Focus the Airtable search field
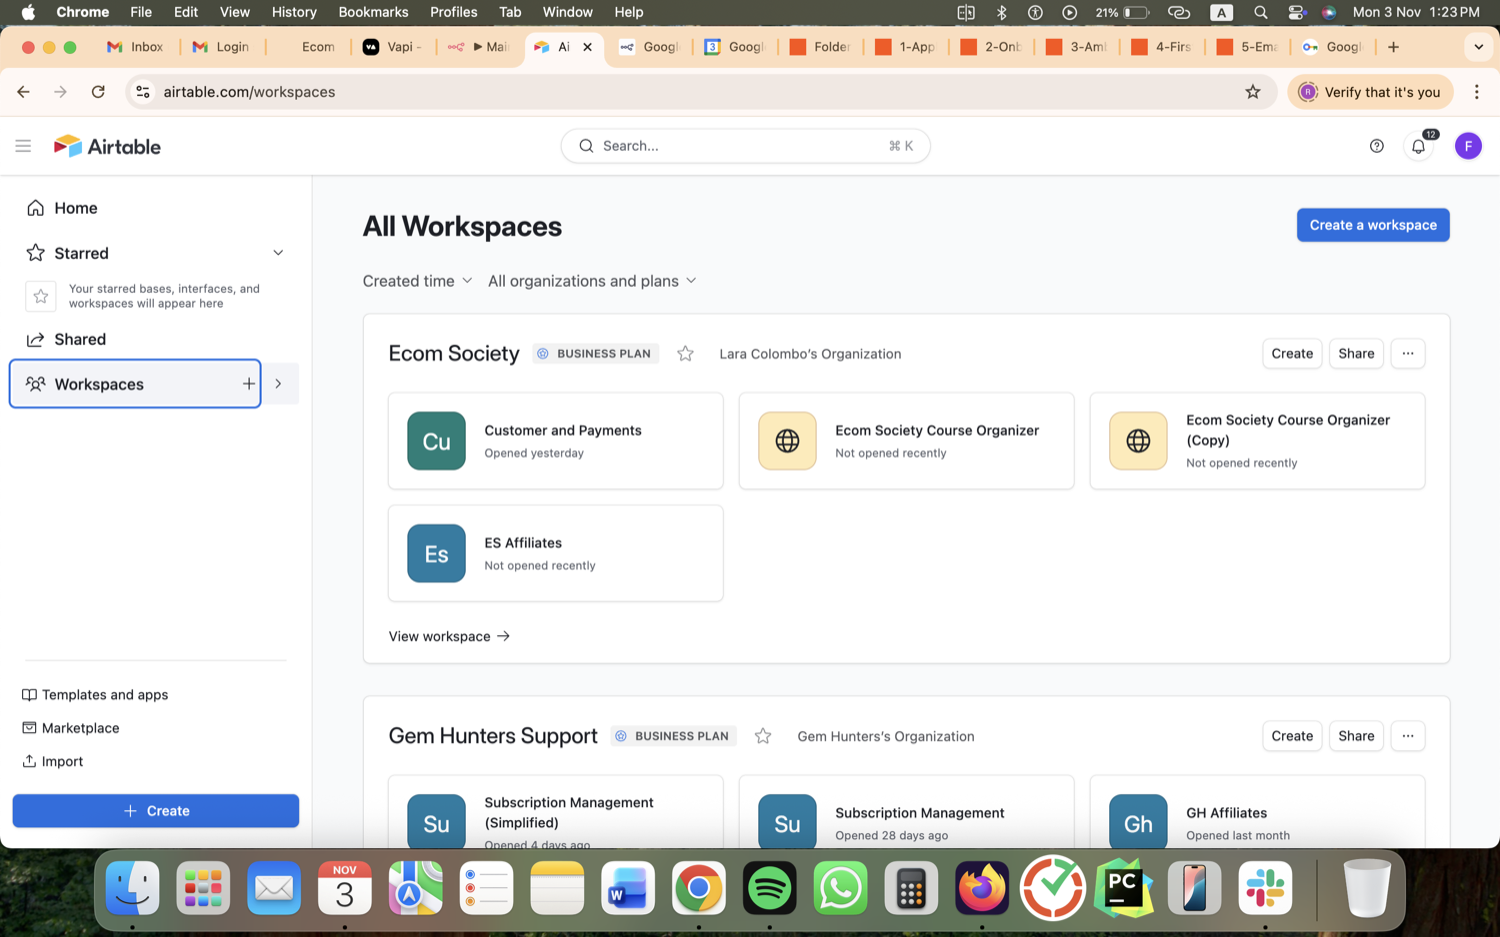The image size is (1500, 937). [745, 146]
